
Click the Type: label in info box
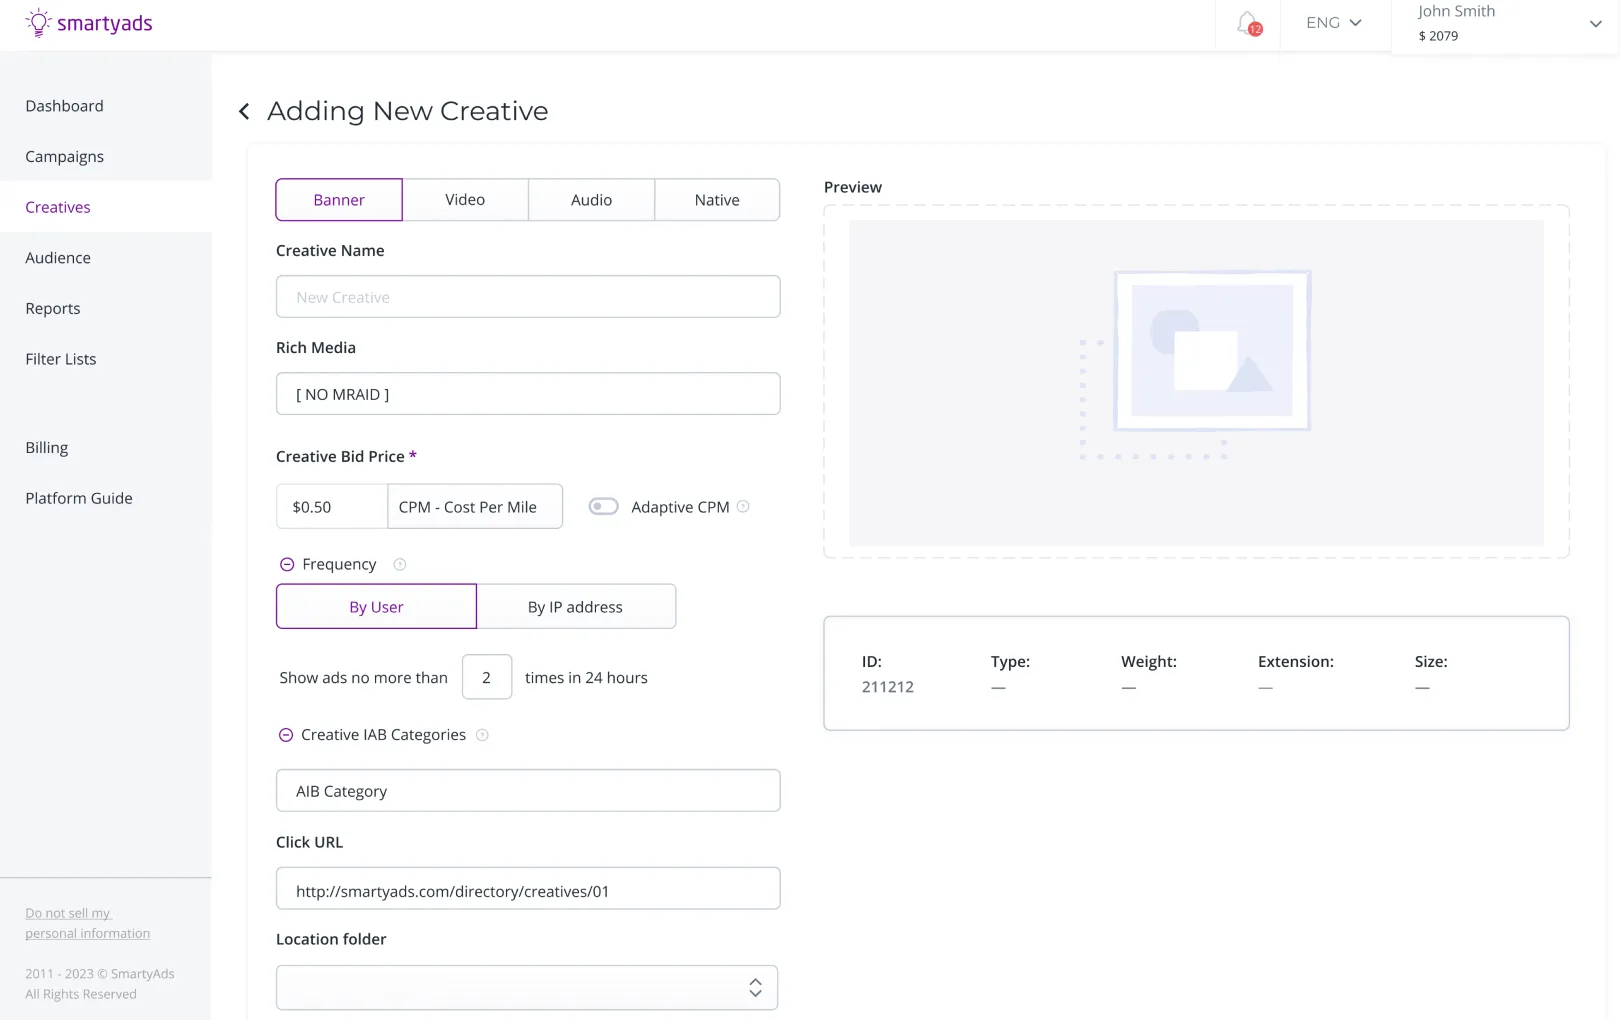tap(1010, 662)
